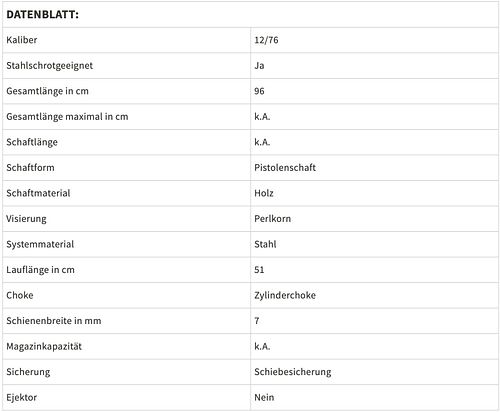Click the 12/76 caliber value
The image size is (500, 412).
point(266,40)
